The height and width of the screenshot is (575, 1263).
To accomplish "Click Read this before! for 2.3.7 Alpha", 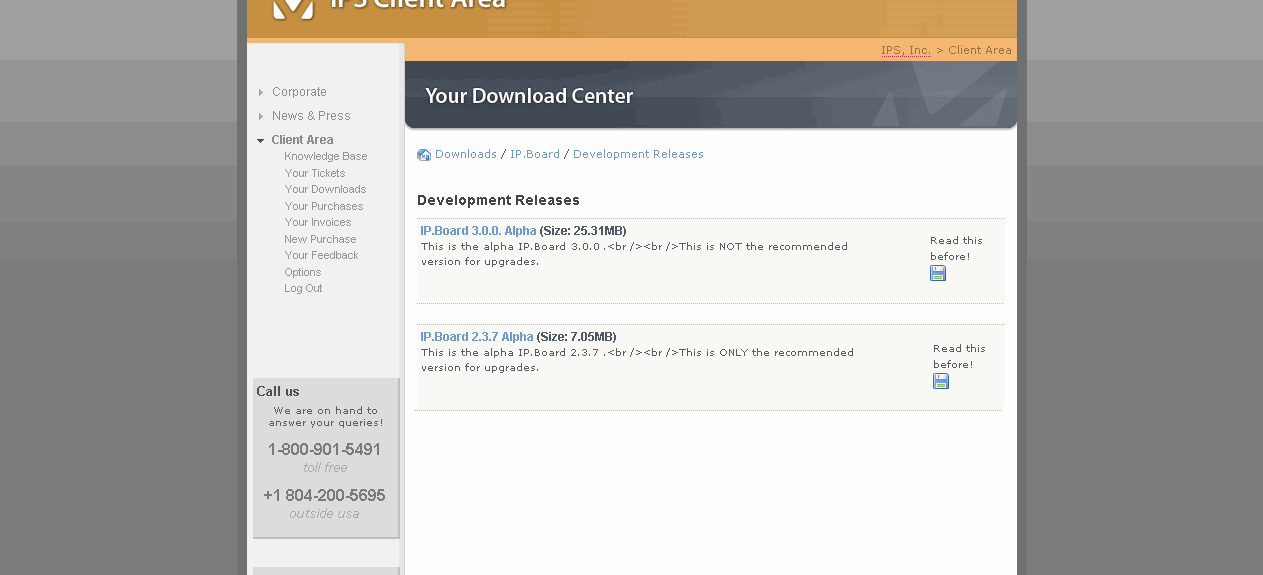I will click(x=959, y=356).
